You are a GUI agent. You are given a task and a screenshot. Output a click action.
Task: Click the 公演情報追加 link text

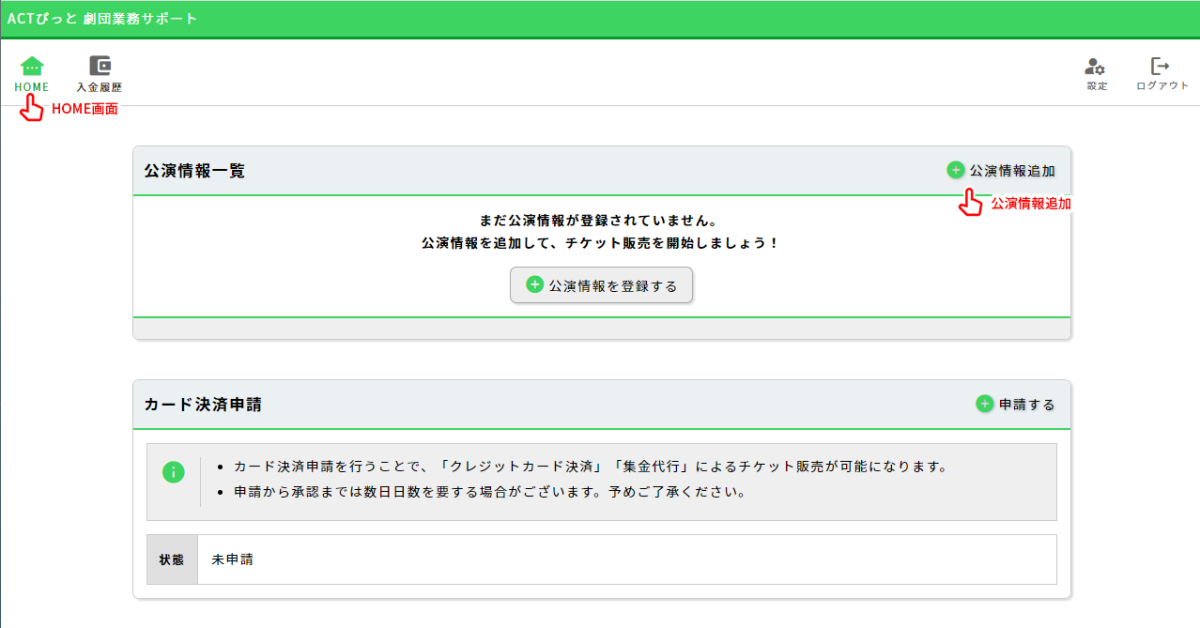click(1012, 171)
